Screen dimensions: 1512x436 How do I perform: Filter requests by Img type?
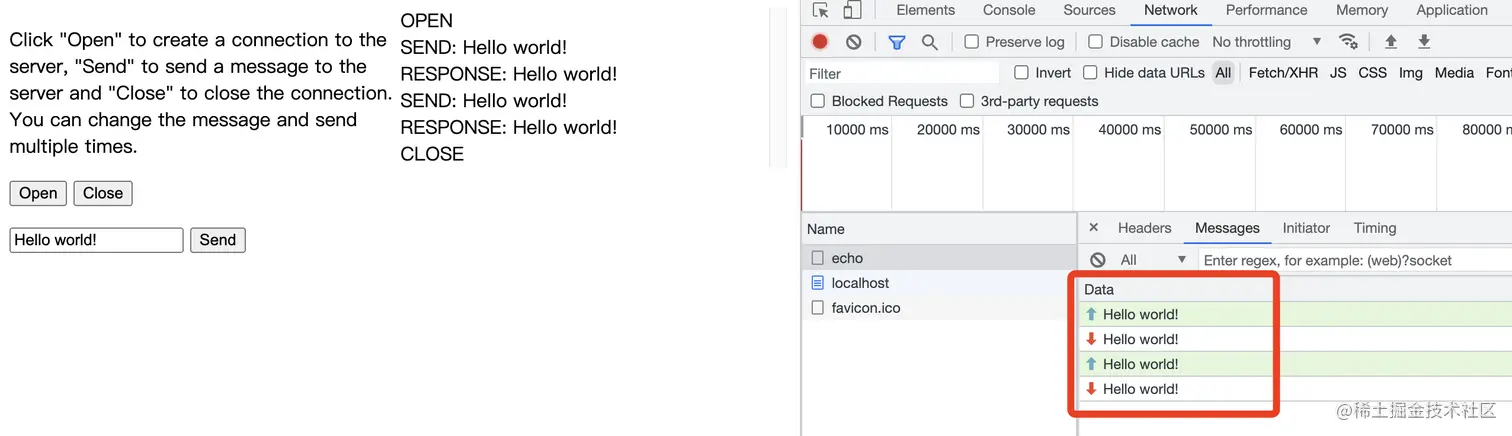(x=1410, y=73)
